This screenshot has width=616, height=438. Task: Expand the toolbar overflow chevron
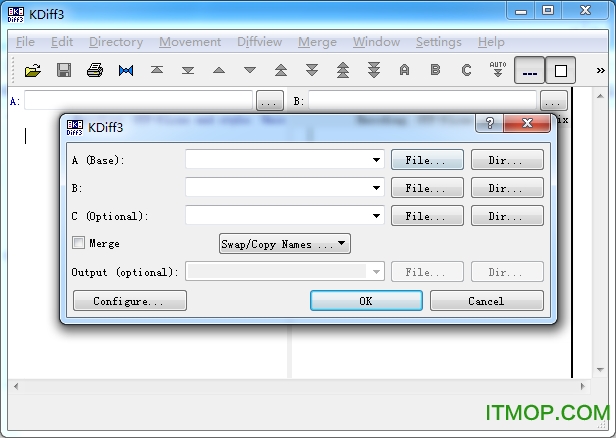click(x=600, y=71)
